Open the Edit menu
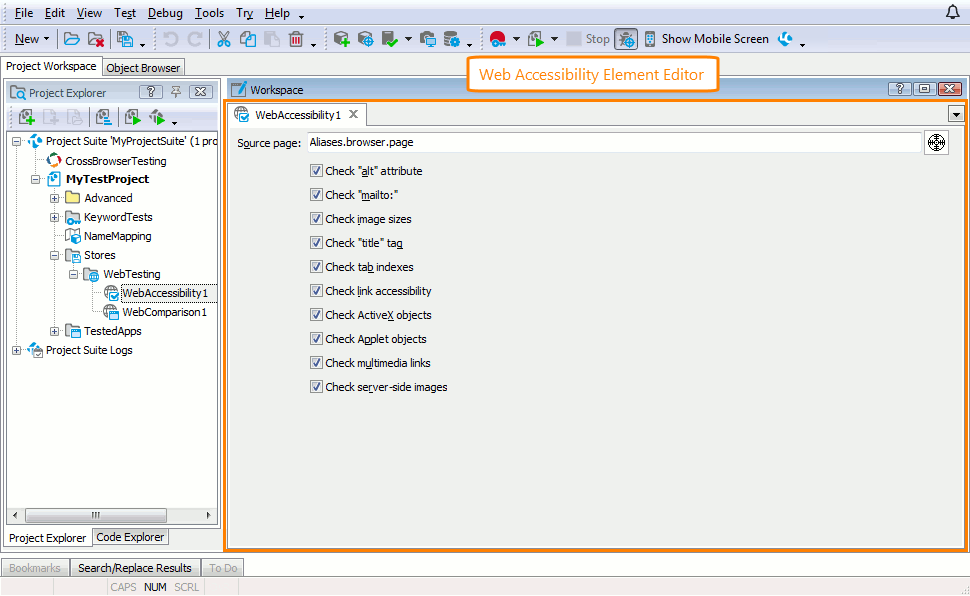The image size is (970, 596). [x=54, y=13]
